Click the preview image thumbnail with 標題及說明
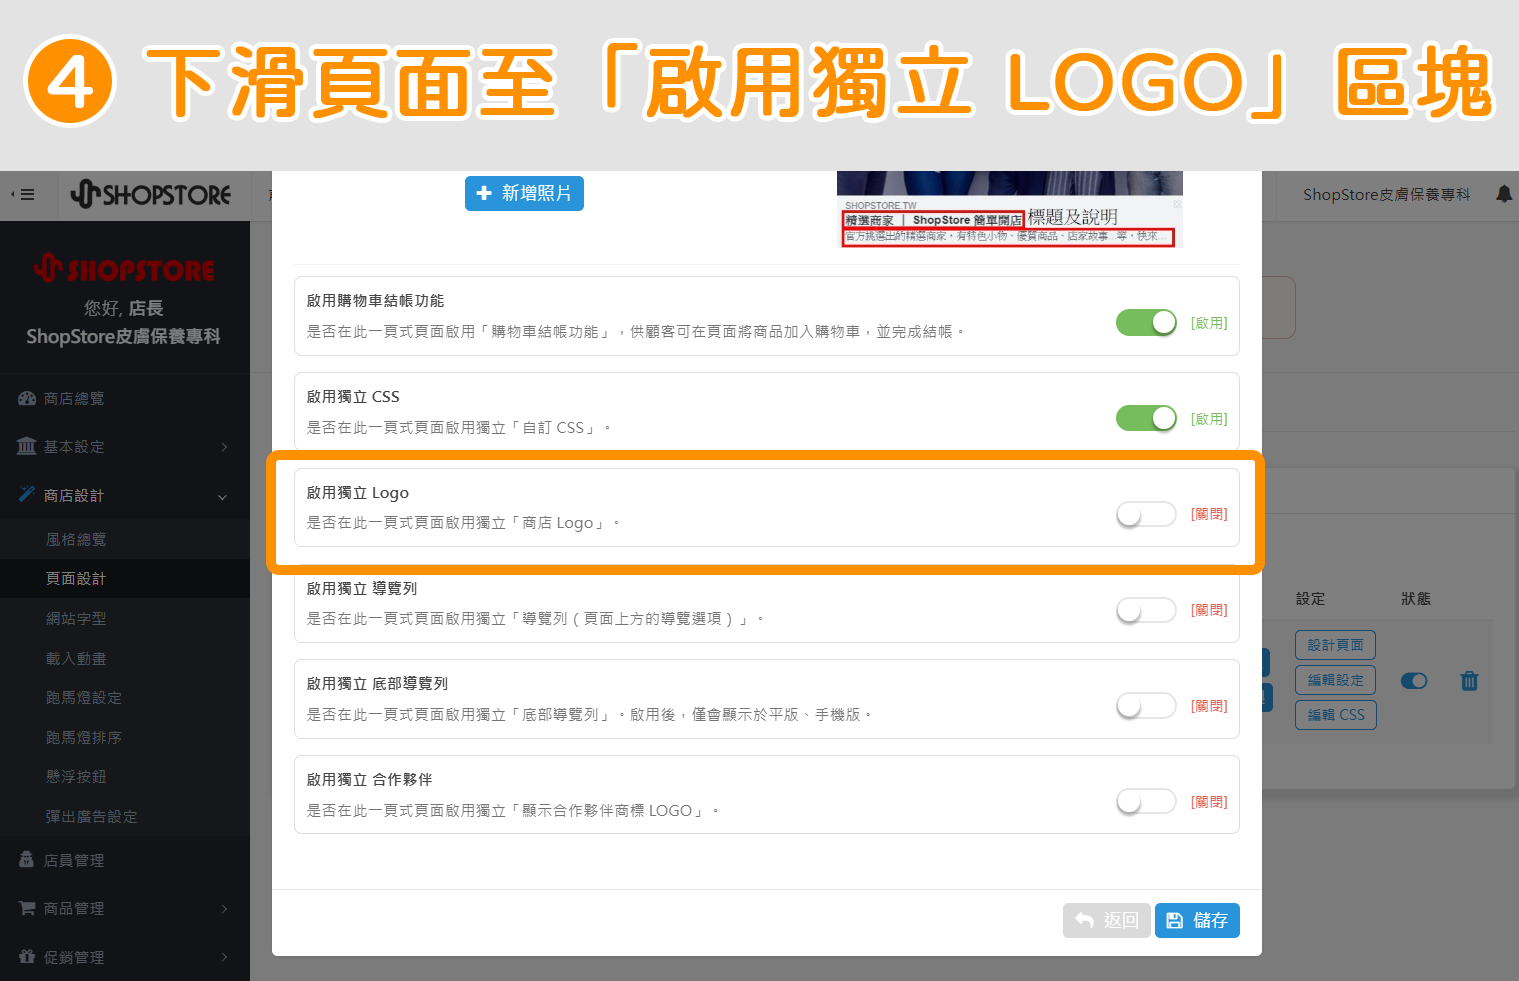The height and width of the screenshot is (981, 1519). coord(1010,209)
